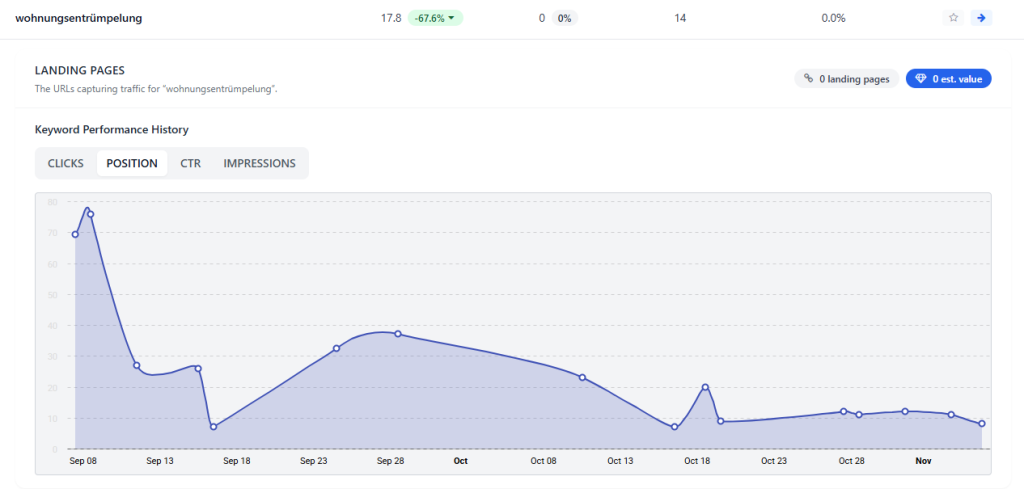
Task: Show the CTR chart tab
Action: tap(190, 163)
